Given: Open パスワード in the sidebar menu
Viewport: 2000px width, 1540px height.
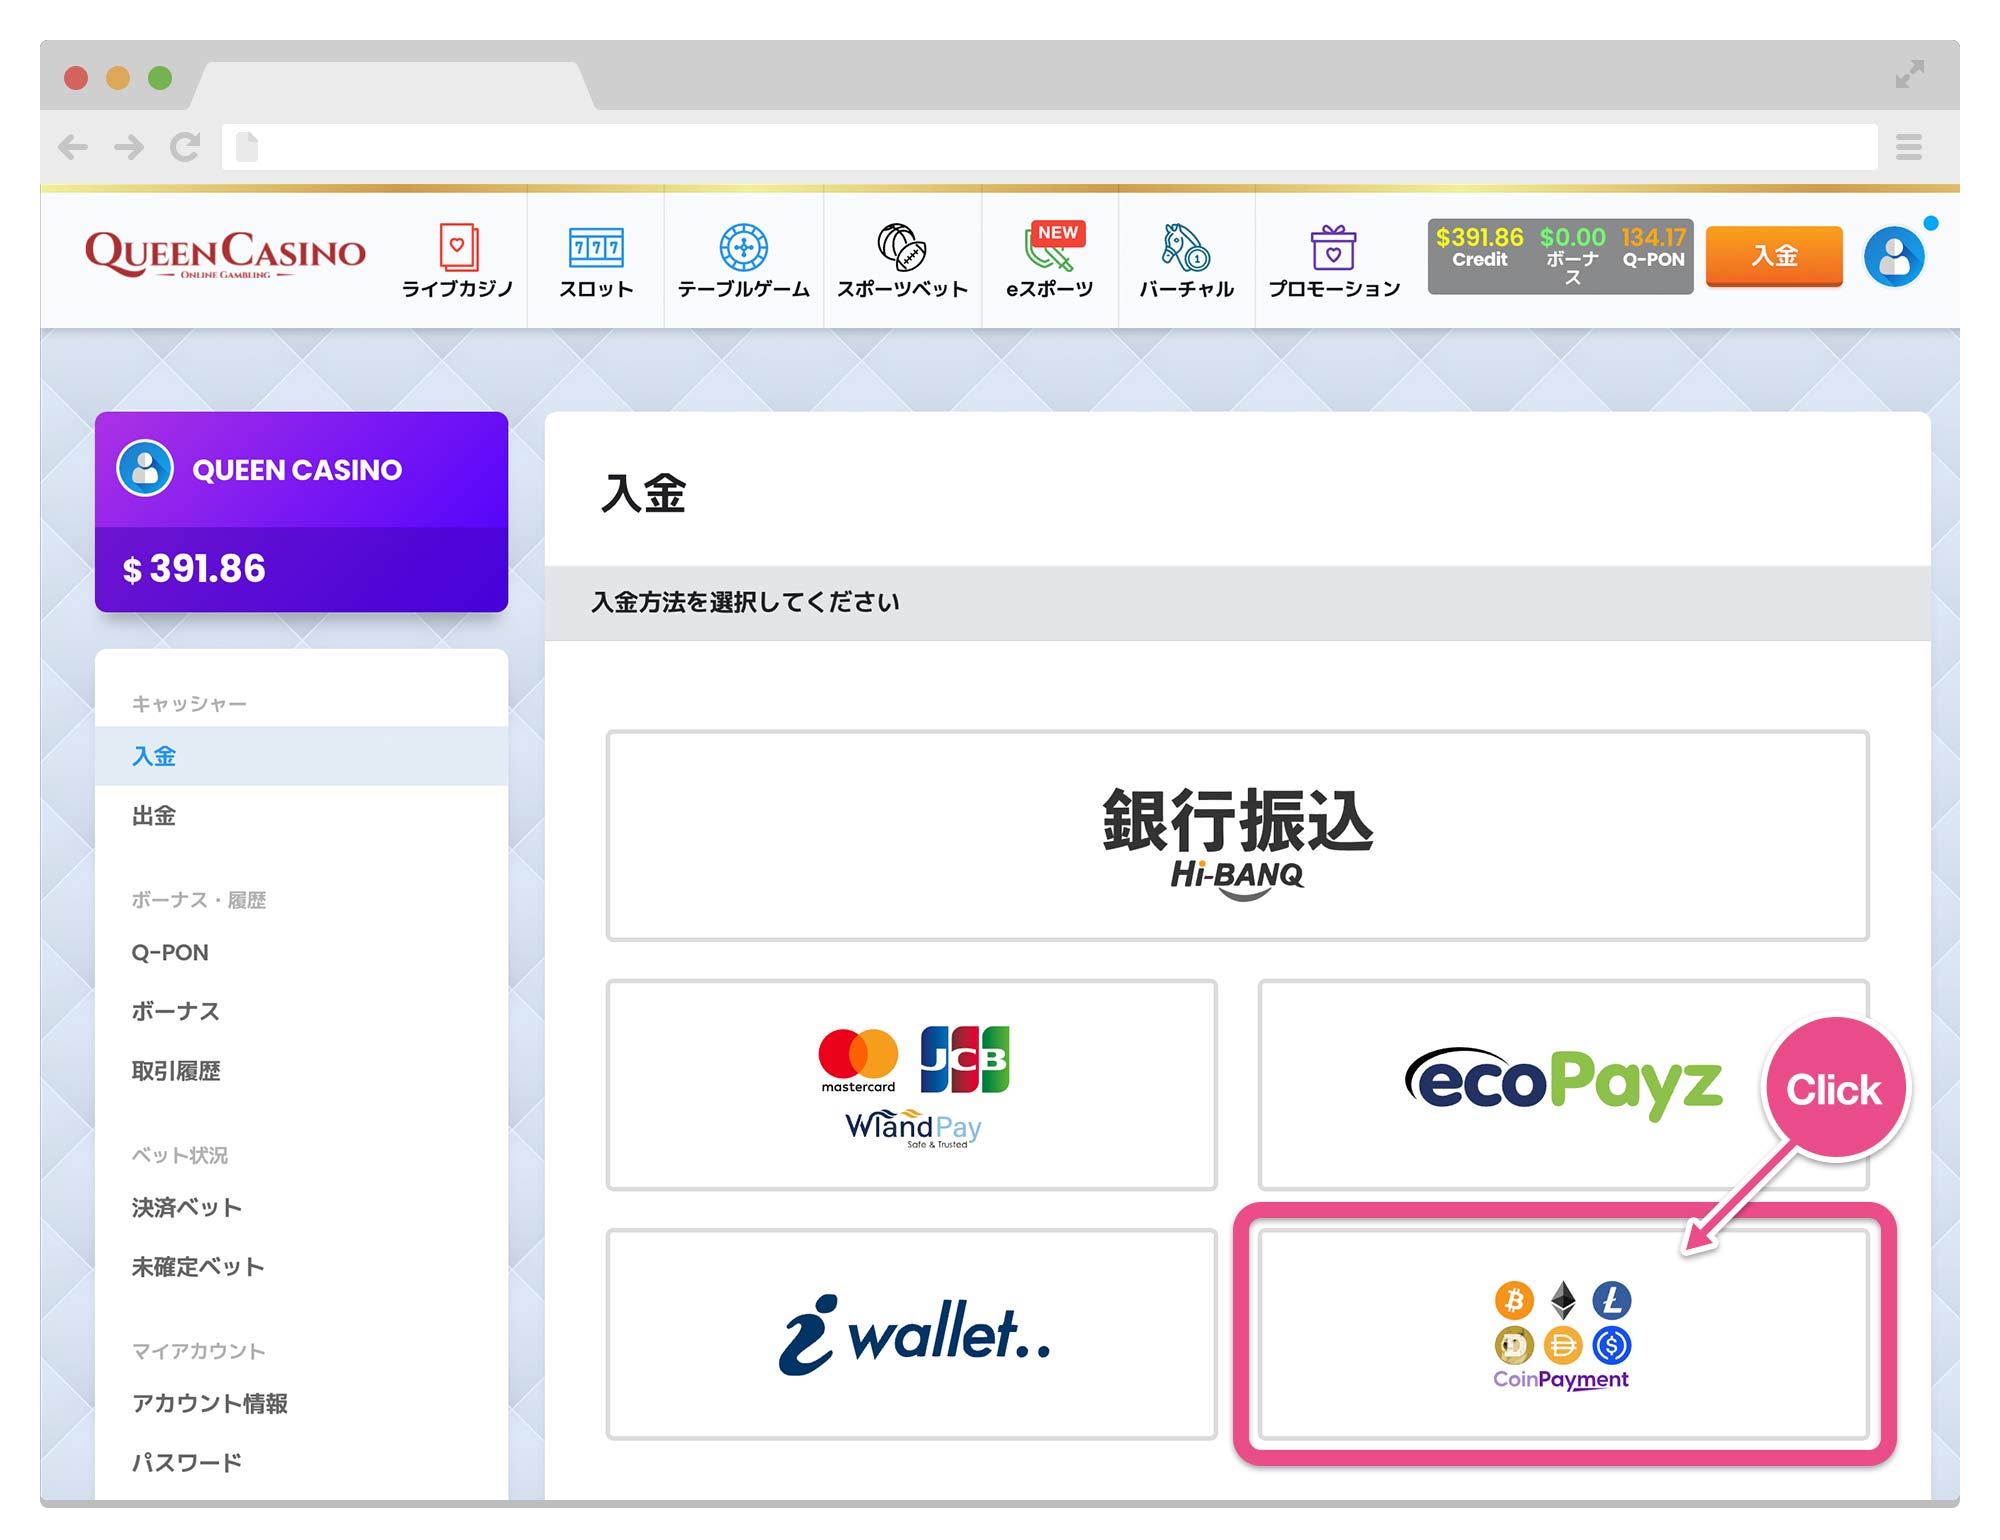Looking at the screenshot, I should pyautogui.click(x=301, y=1462).
